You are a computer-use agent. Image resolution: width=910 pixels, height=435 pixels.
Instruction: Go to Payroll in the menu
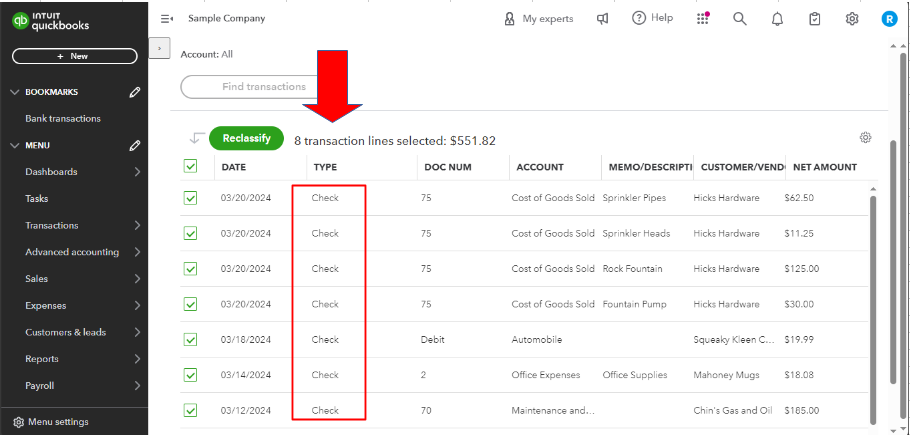point(39,386)
